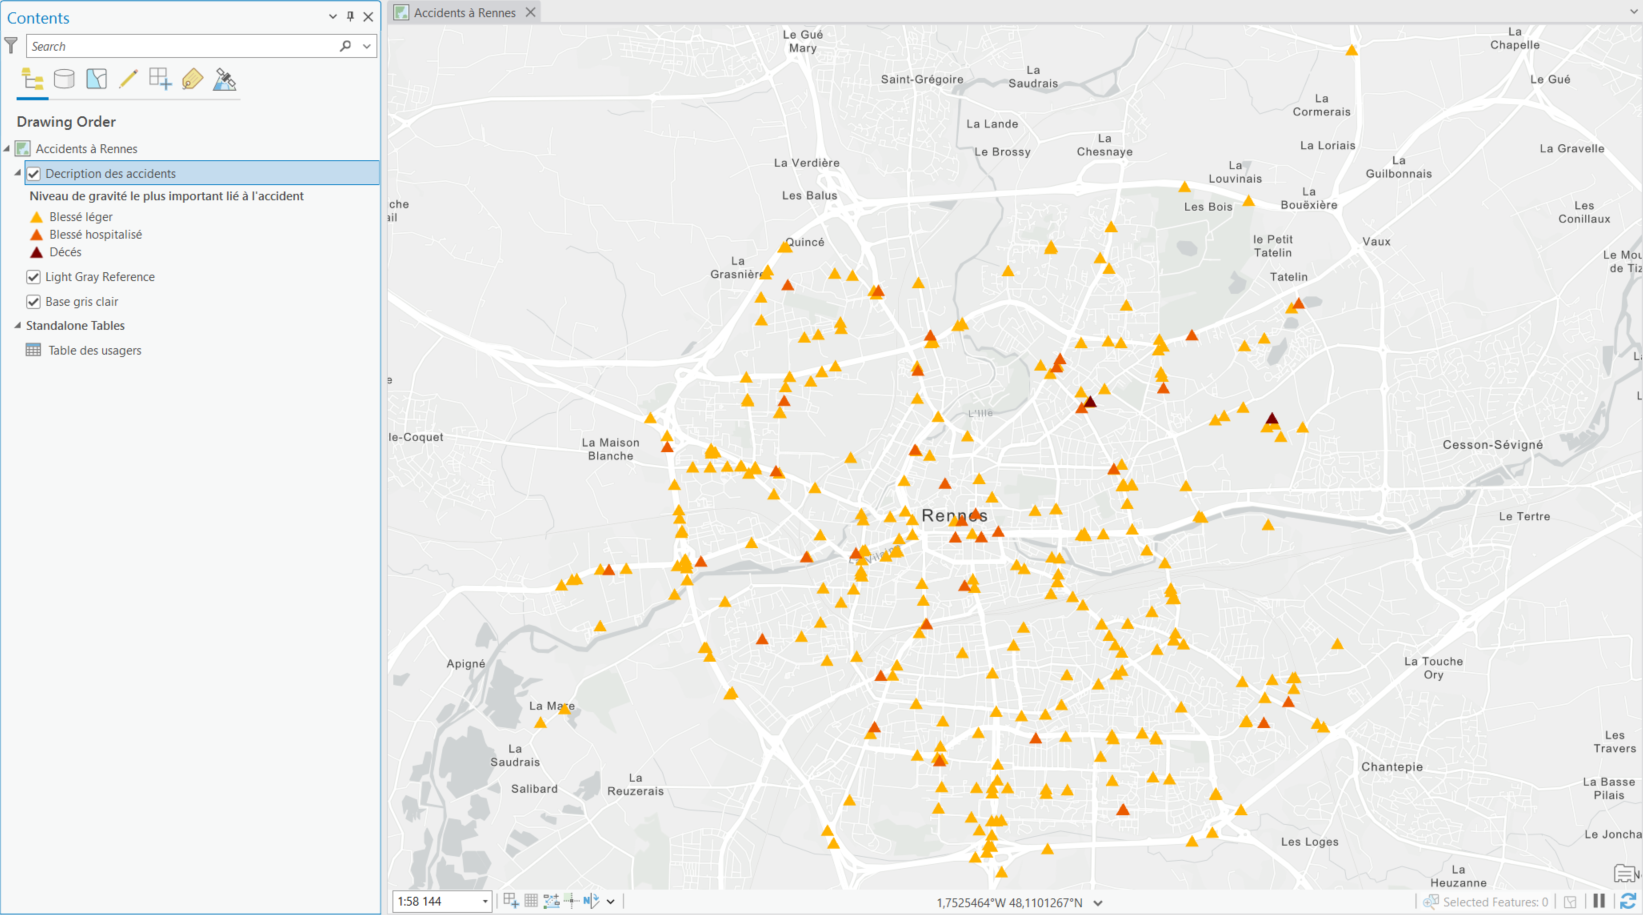The height and width of the screenshot is (915, 1643).
Task: Select the List By Drawing Order icon
Action: point(32,80)
